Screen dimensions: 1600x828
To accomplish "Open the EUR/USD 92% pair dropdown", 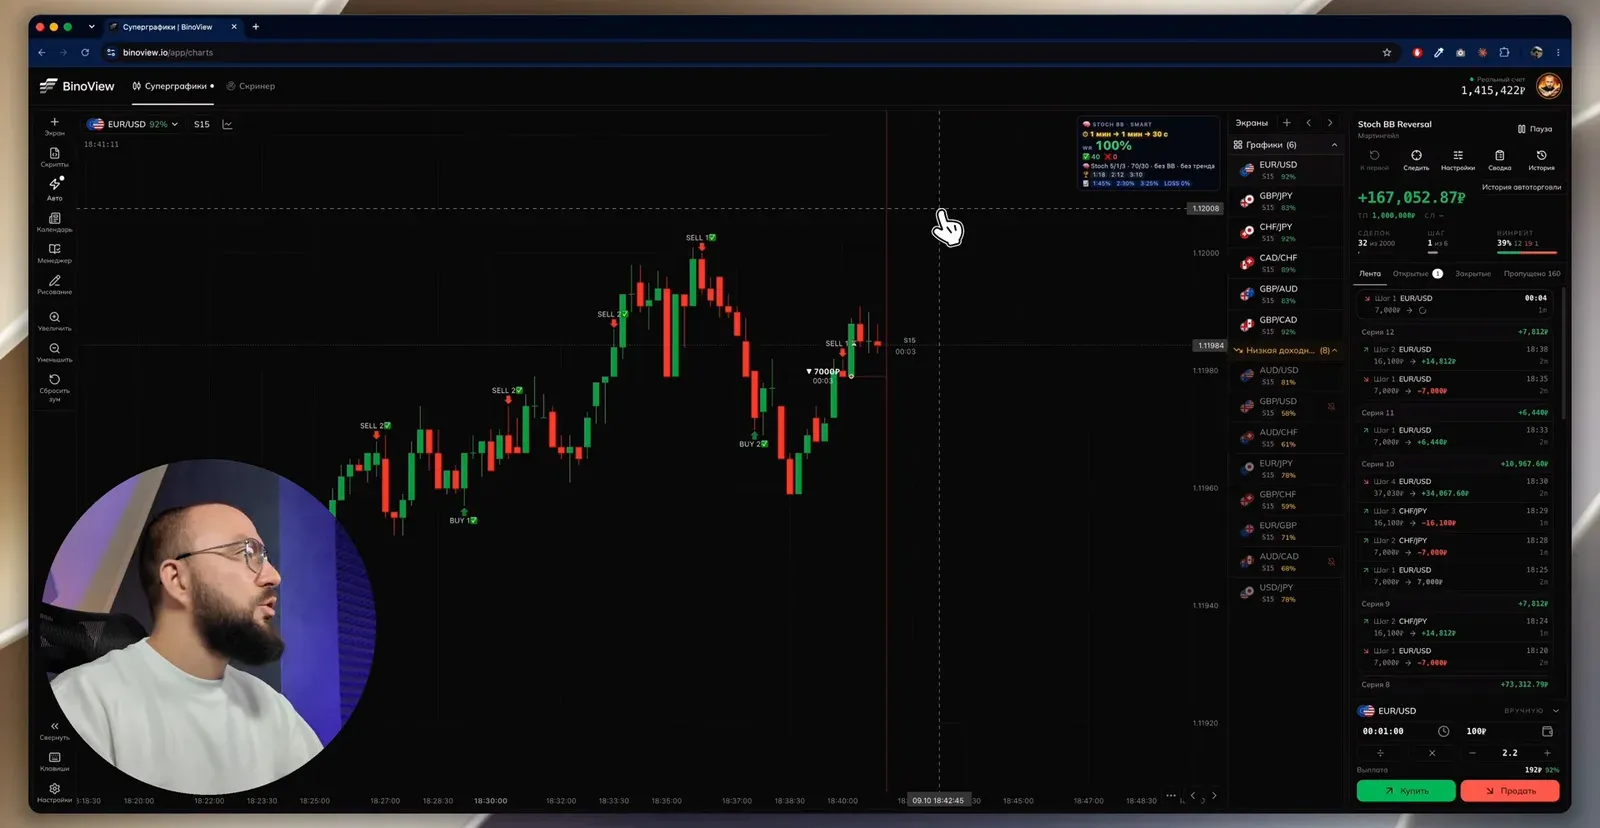I will (132, 124).
